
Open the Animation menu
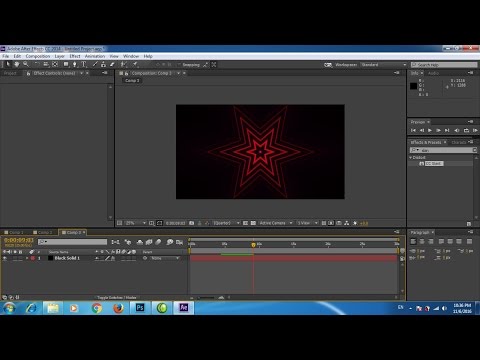(x=95, y=56)
